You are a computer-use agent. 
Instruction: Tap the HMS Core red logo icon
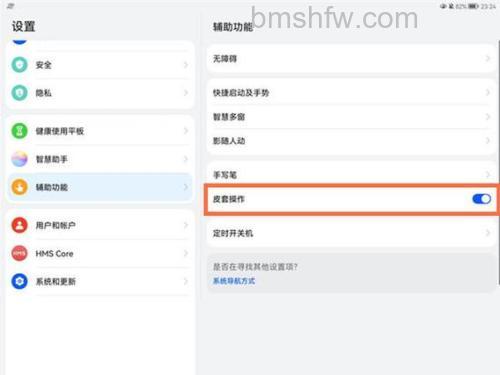[20, 253]
